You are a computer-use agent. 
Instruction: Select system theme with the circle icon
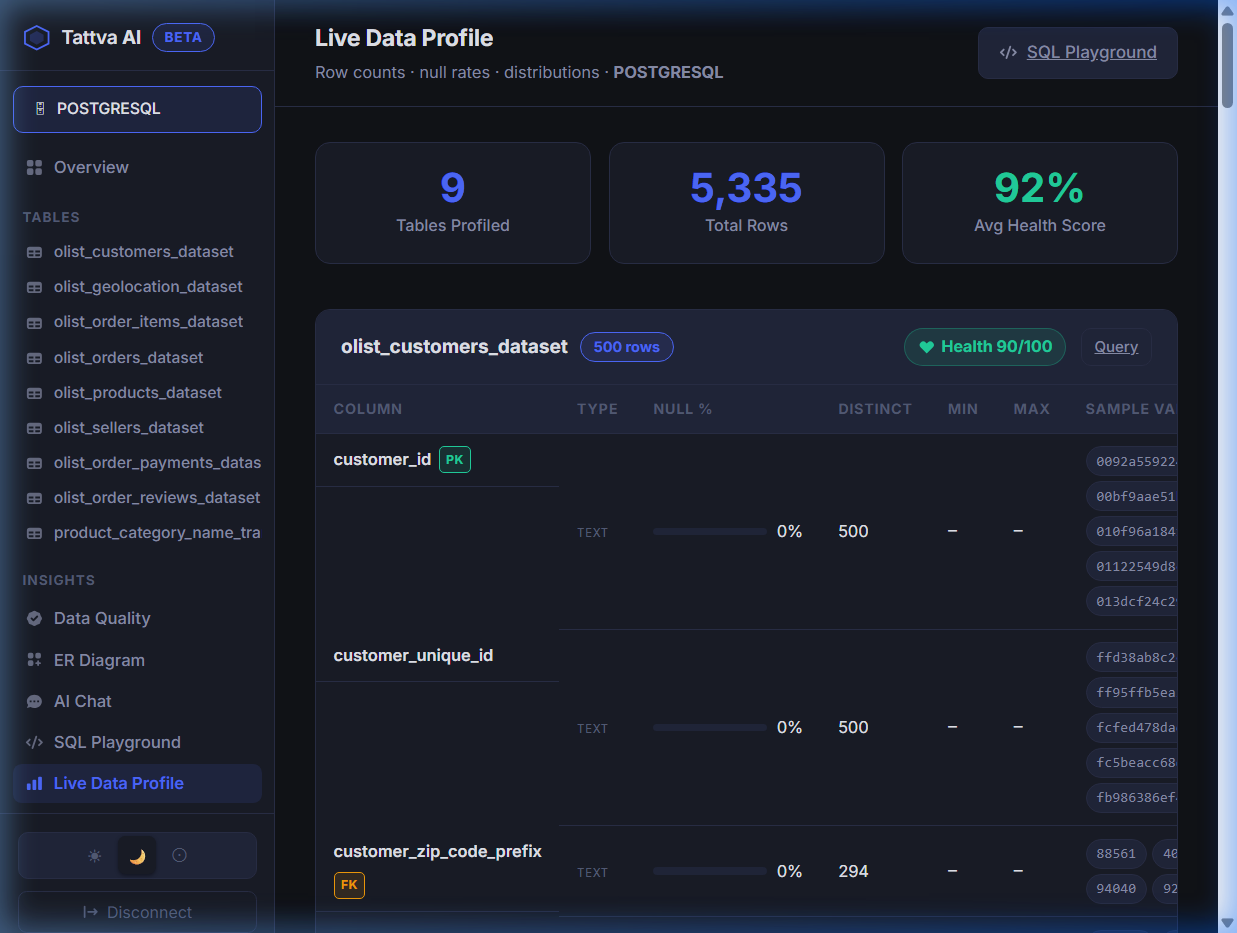click(180, 855)
